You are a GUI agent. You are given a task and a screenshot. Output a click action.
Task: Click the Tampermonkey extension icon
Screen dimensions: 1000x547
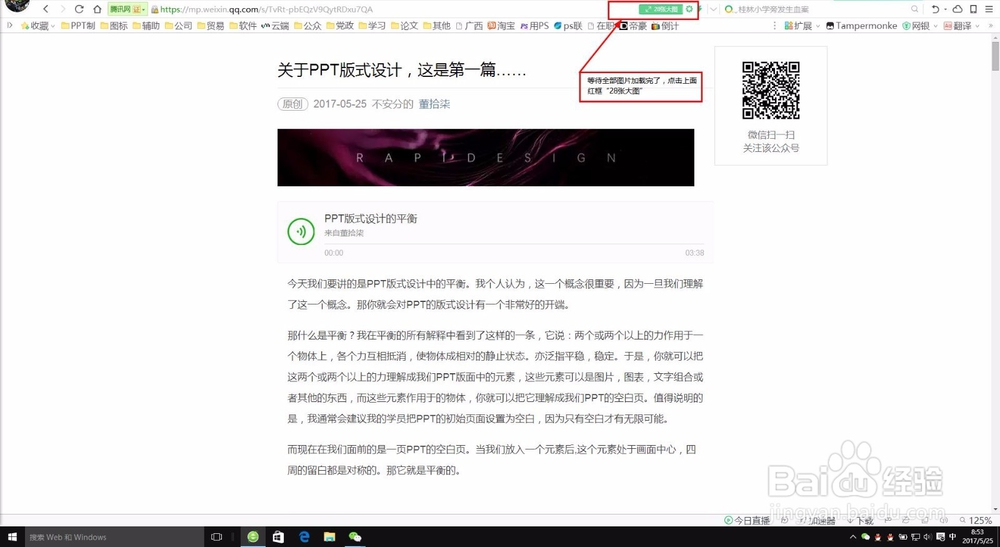(x=862, y=26)
